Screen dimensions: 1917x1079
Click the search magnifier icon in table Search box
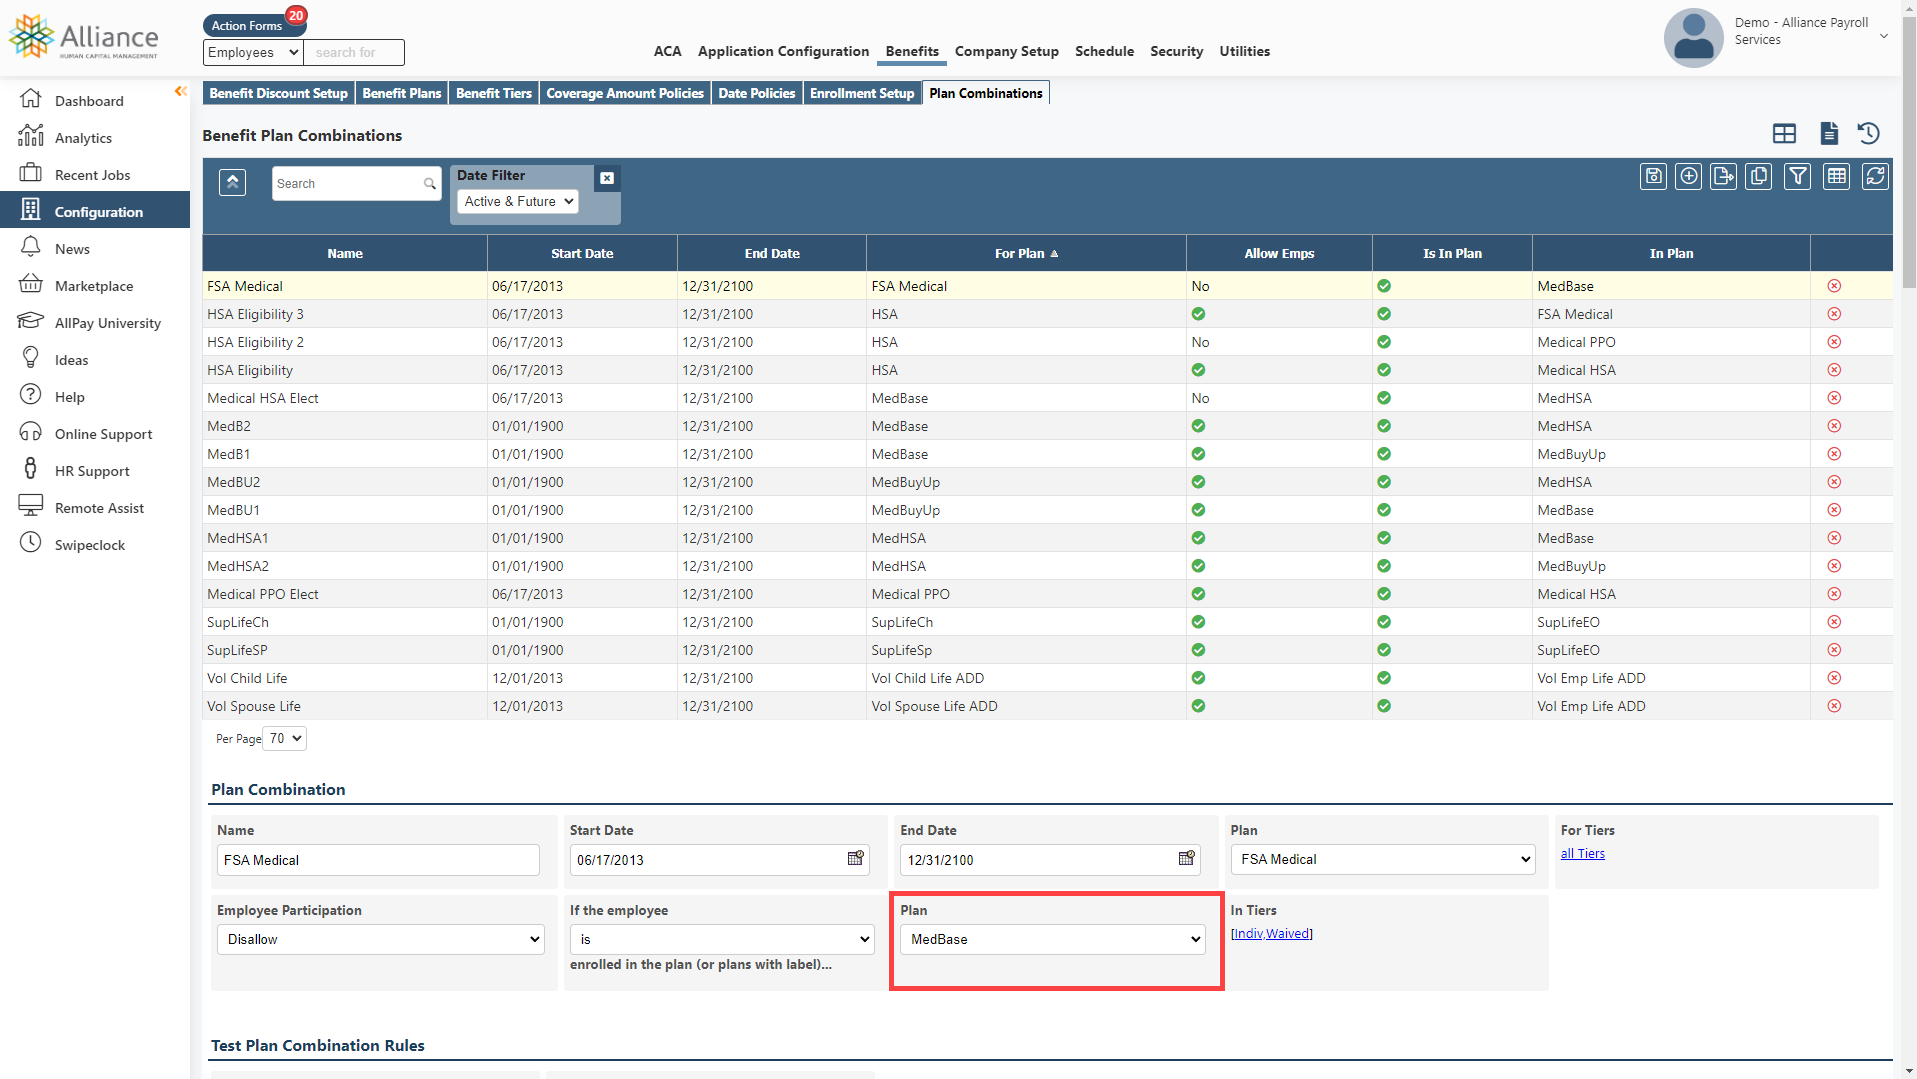tap(429, 184)
